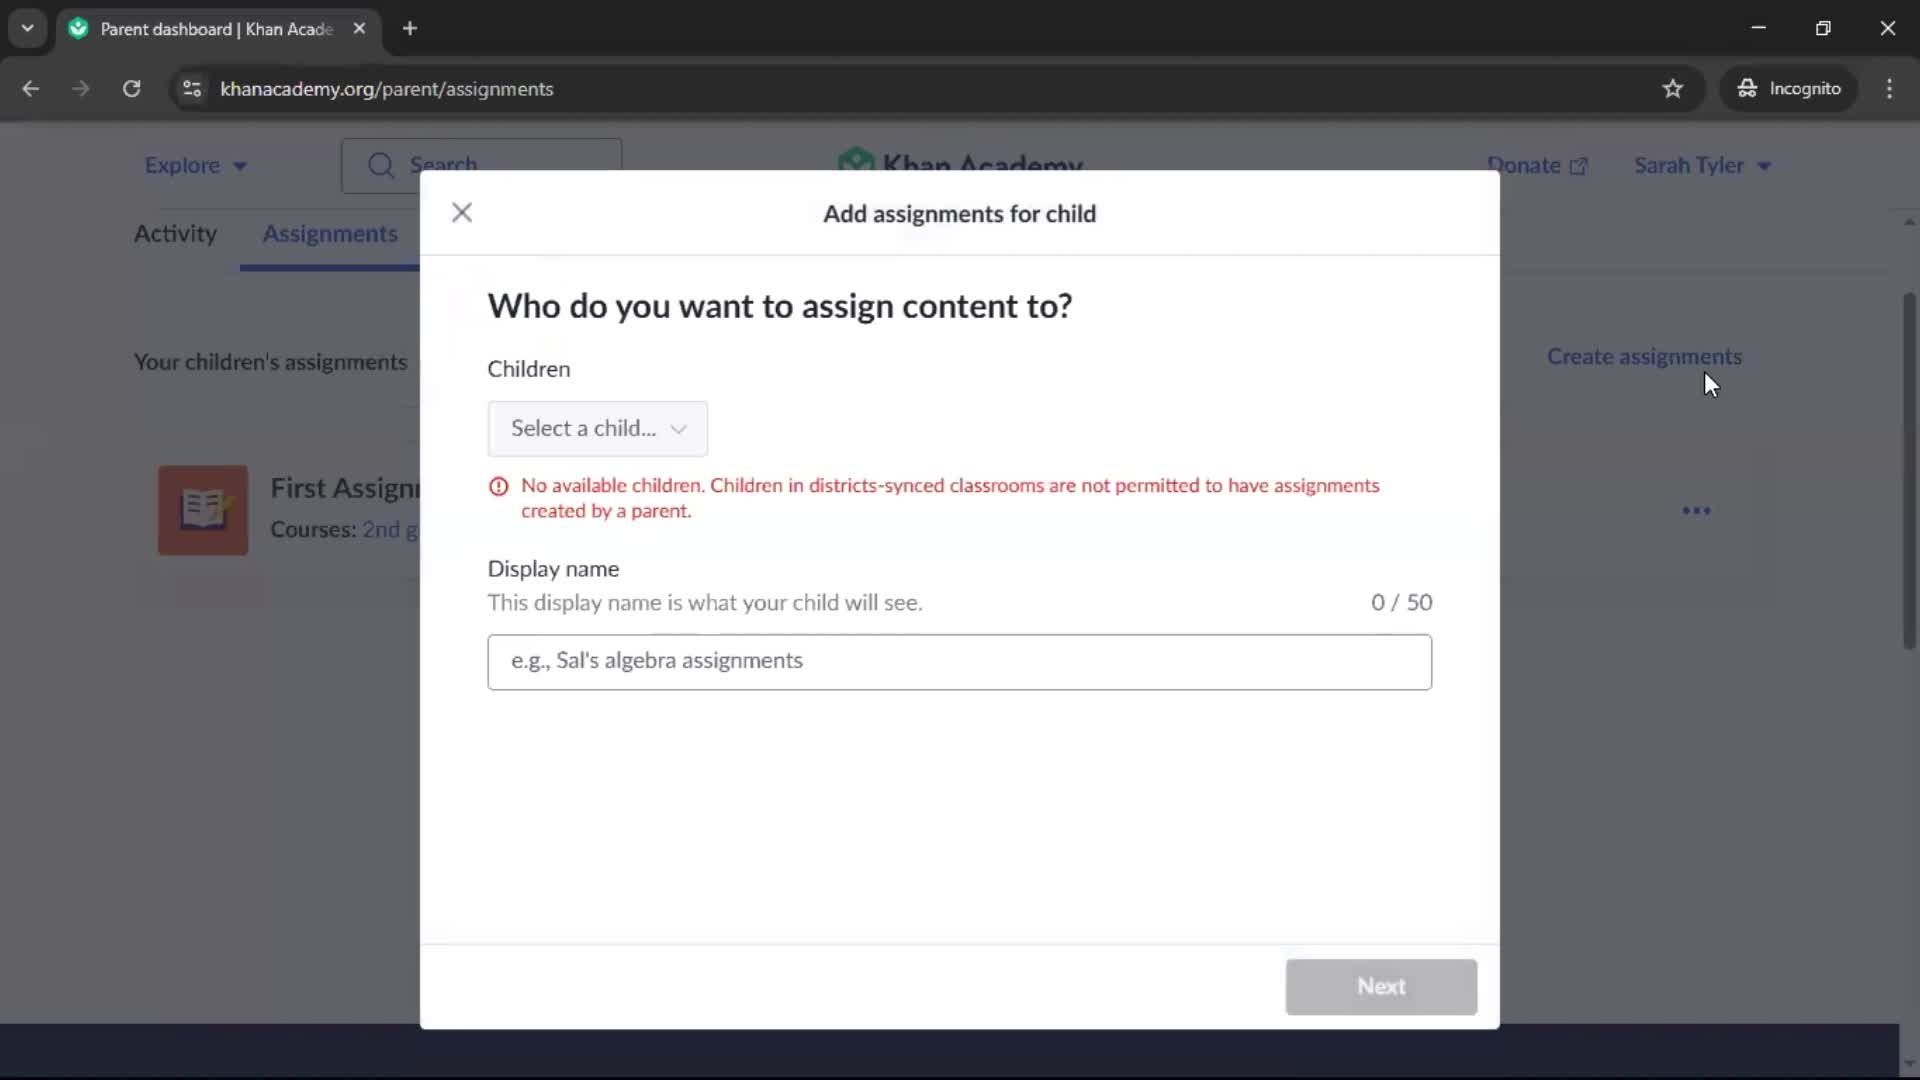Close the Add assignments dialog
Image resolution: width=1920 pixels, height=1080 pixels.
coord(461,212)
